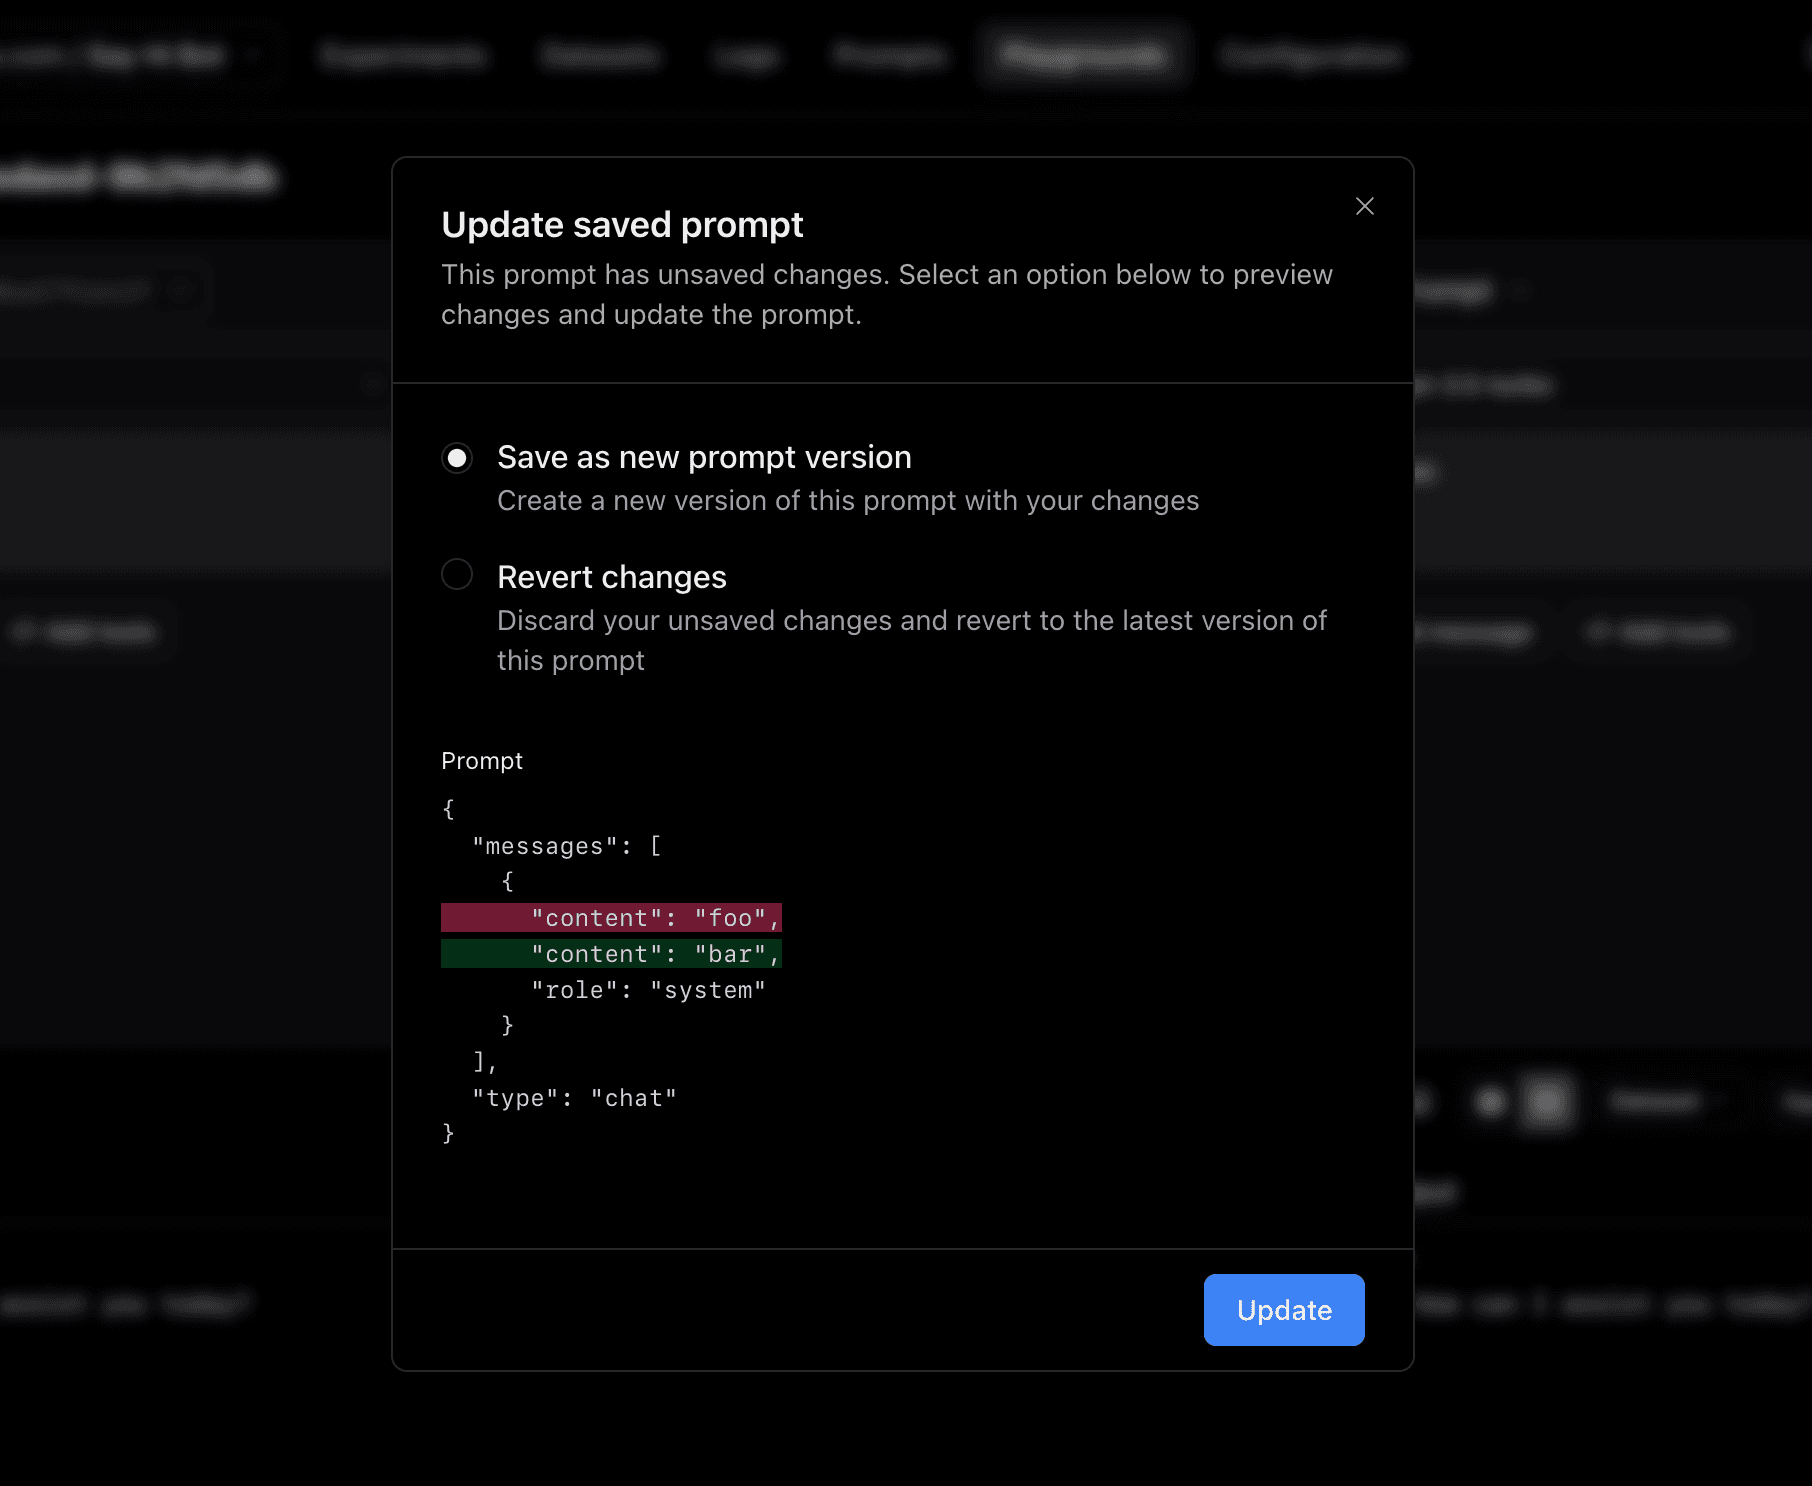Close the Update saved prompt dialog
Screen dimensions: 1812x1486
[1364, 206]
